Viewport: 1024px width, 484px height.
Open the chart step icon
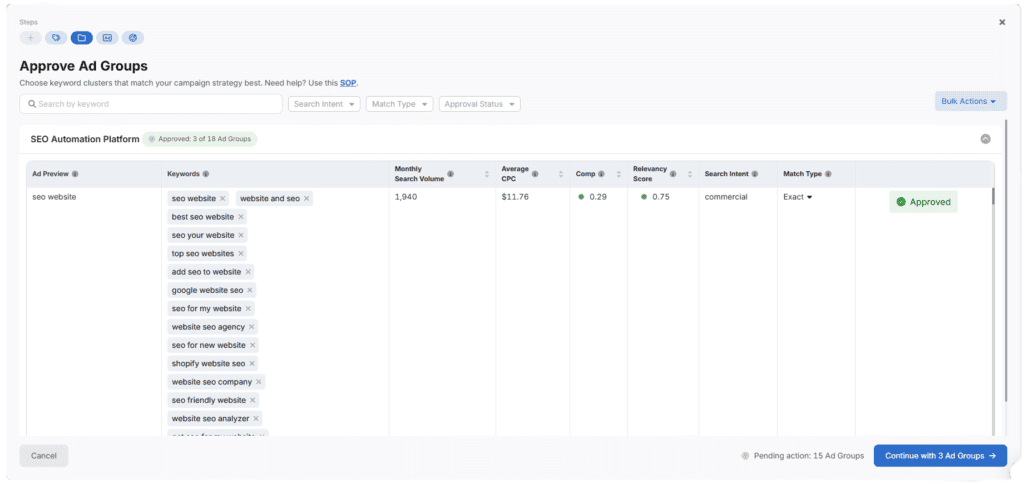point(133,38)
